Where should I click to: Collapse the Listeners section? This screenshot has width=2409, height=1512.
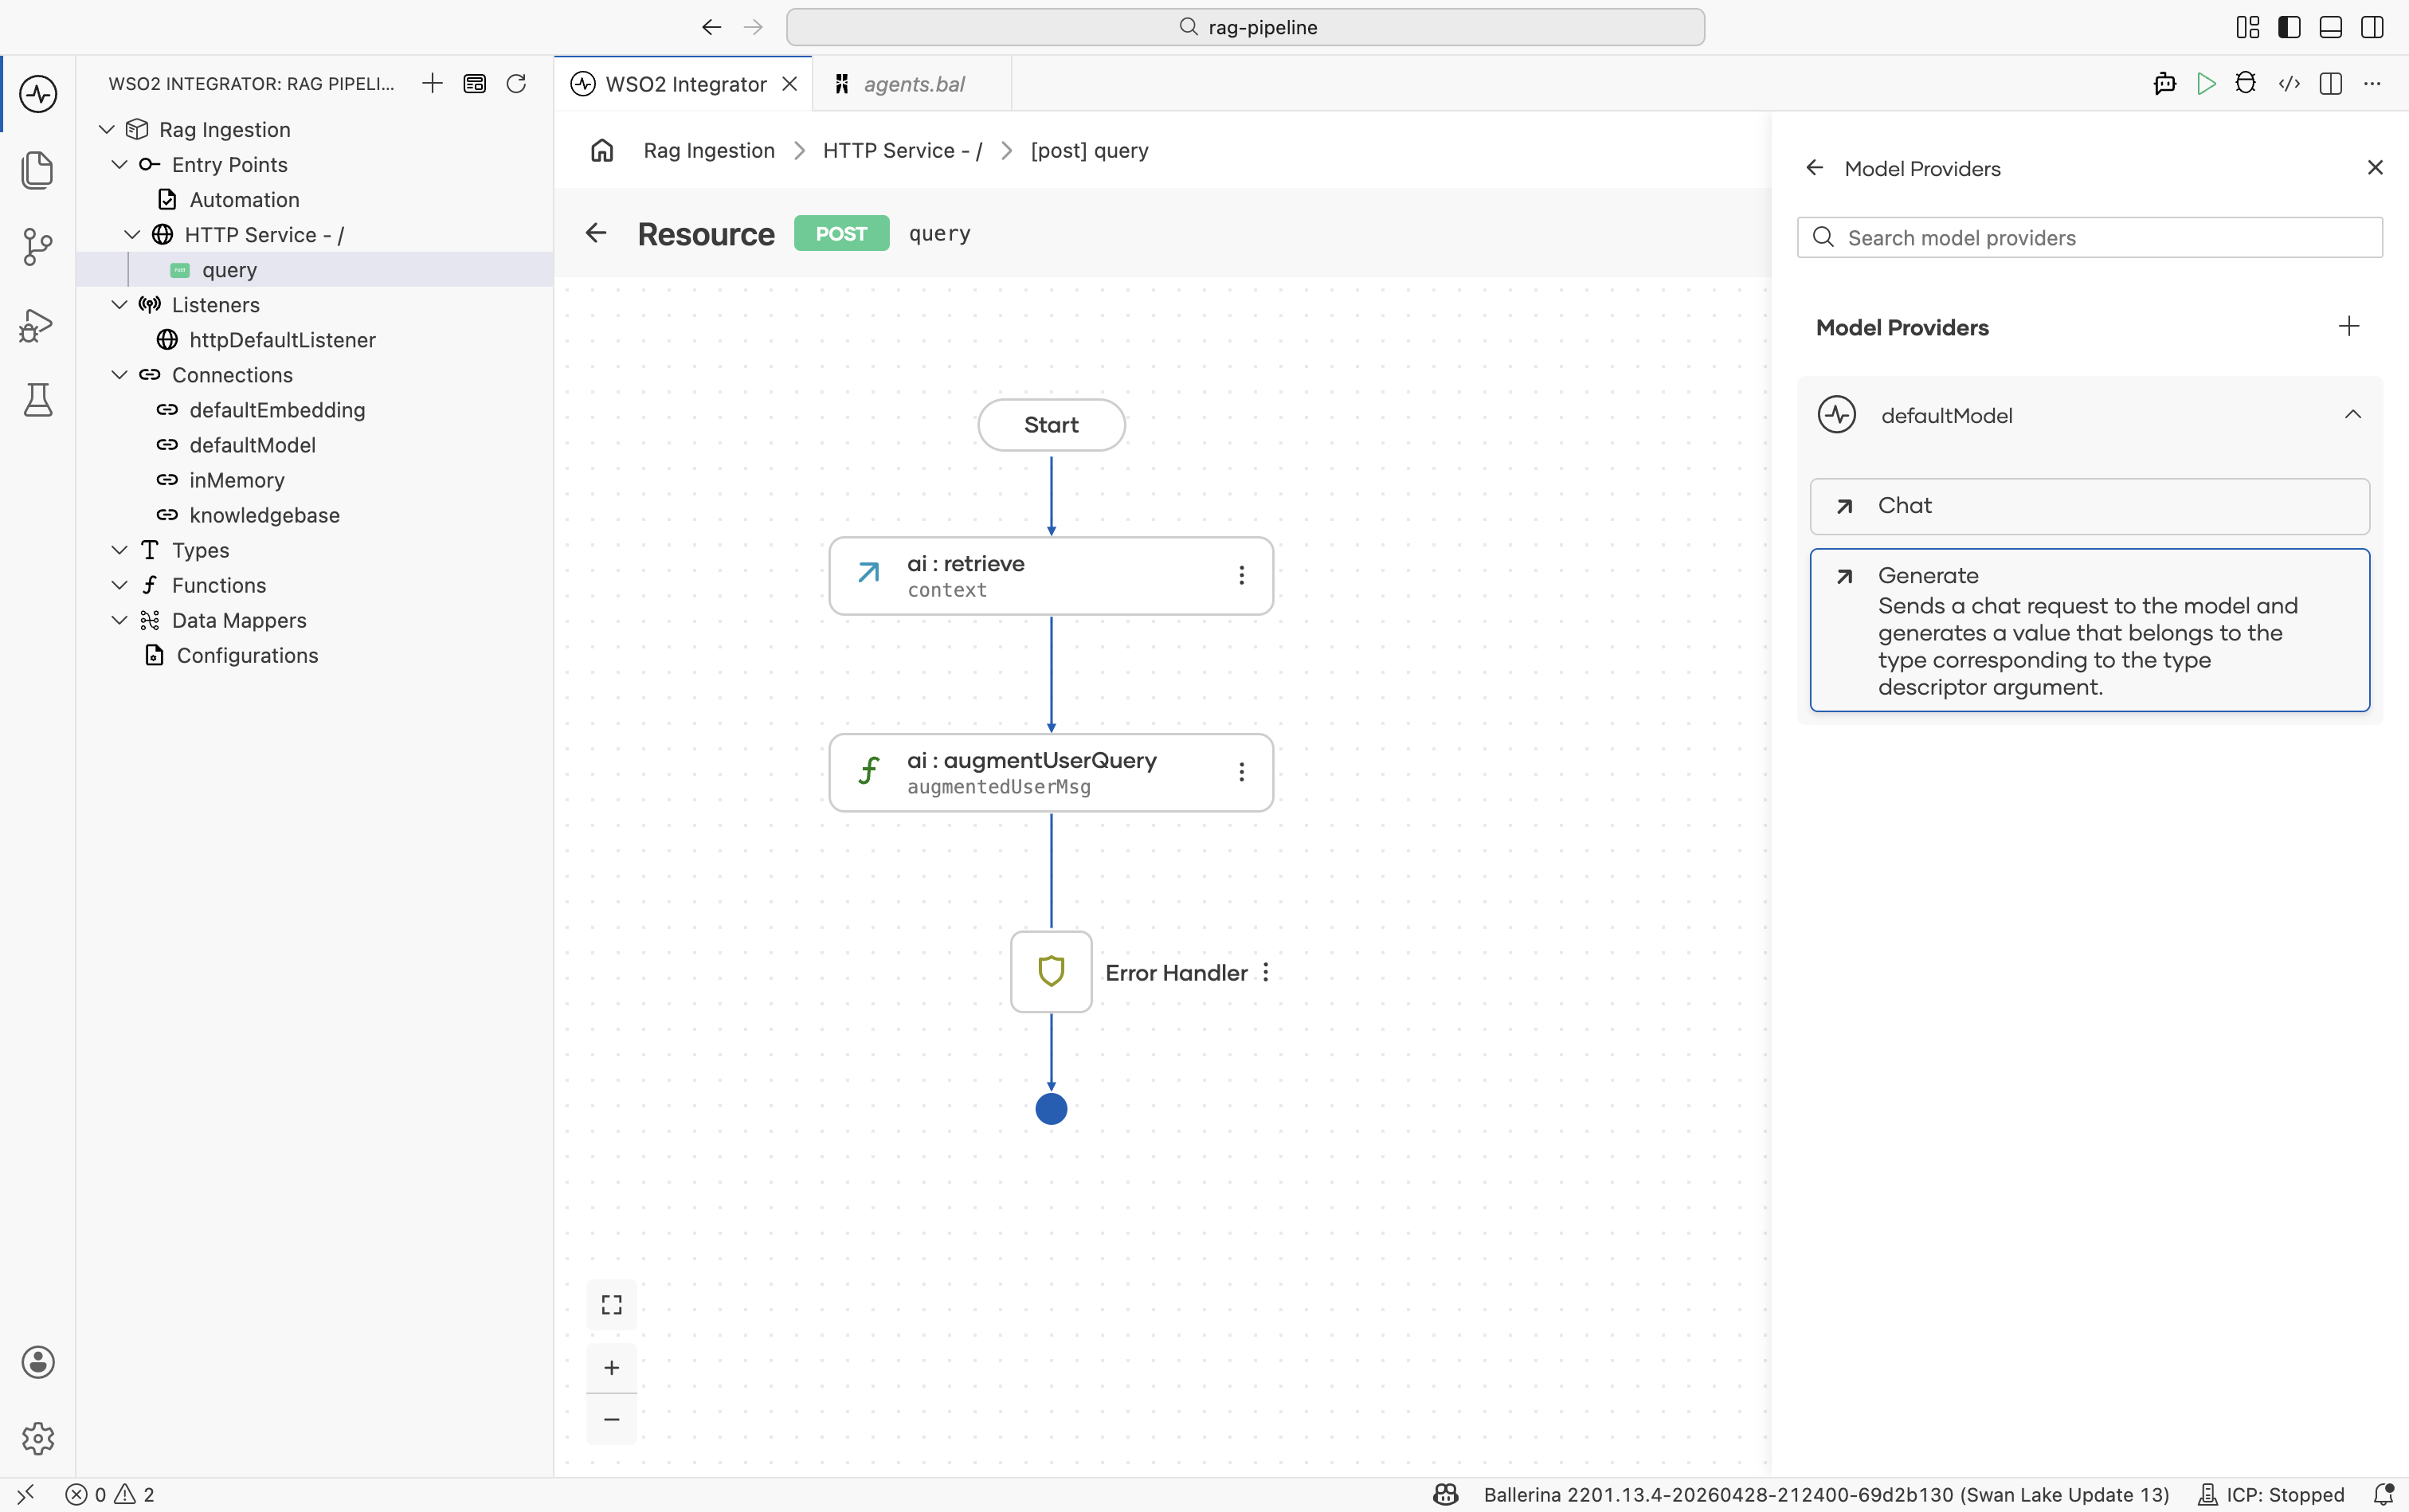(119, 304)
